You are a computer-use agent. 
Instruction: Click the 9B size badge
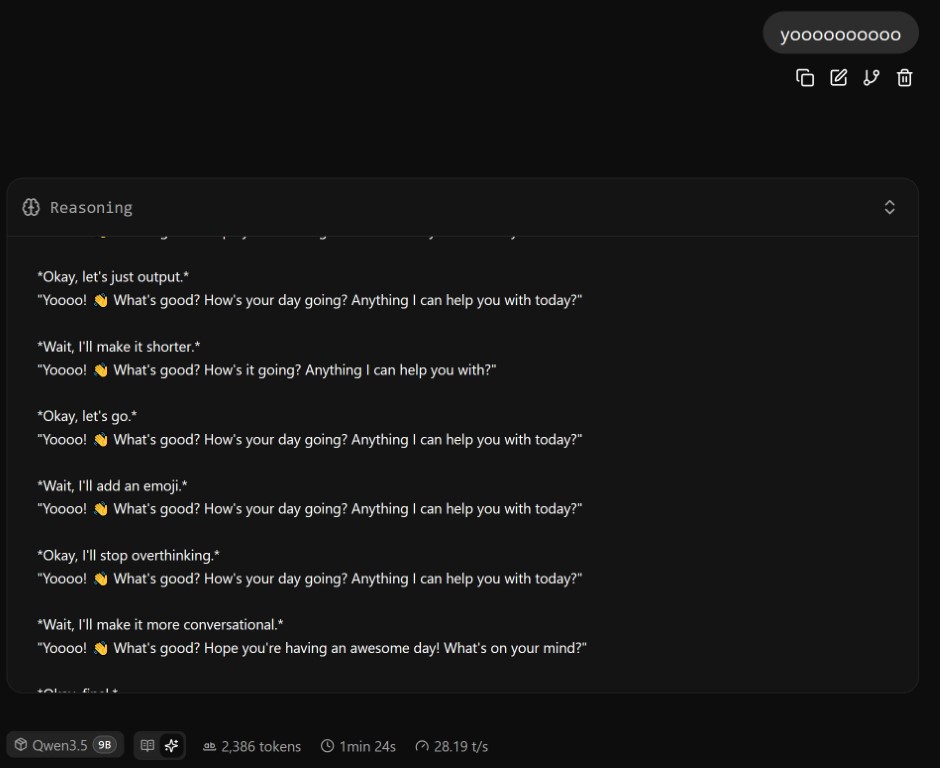(x=104, y=745)
